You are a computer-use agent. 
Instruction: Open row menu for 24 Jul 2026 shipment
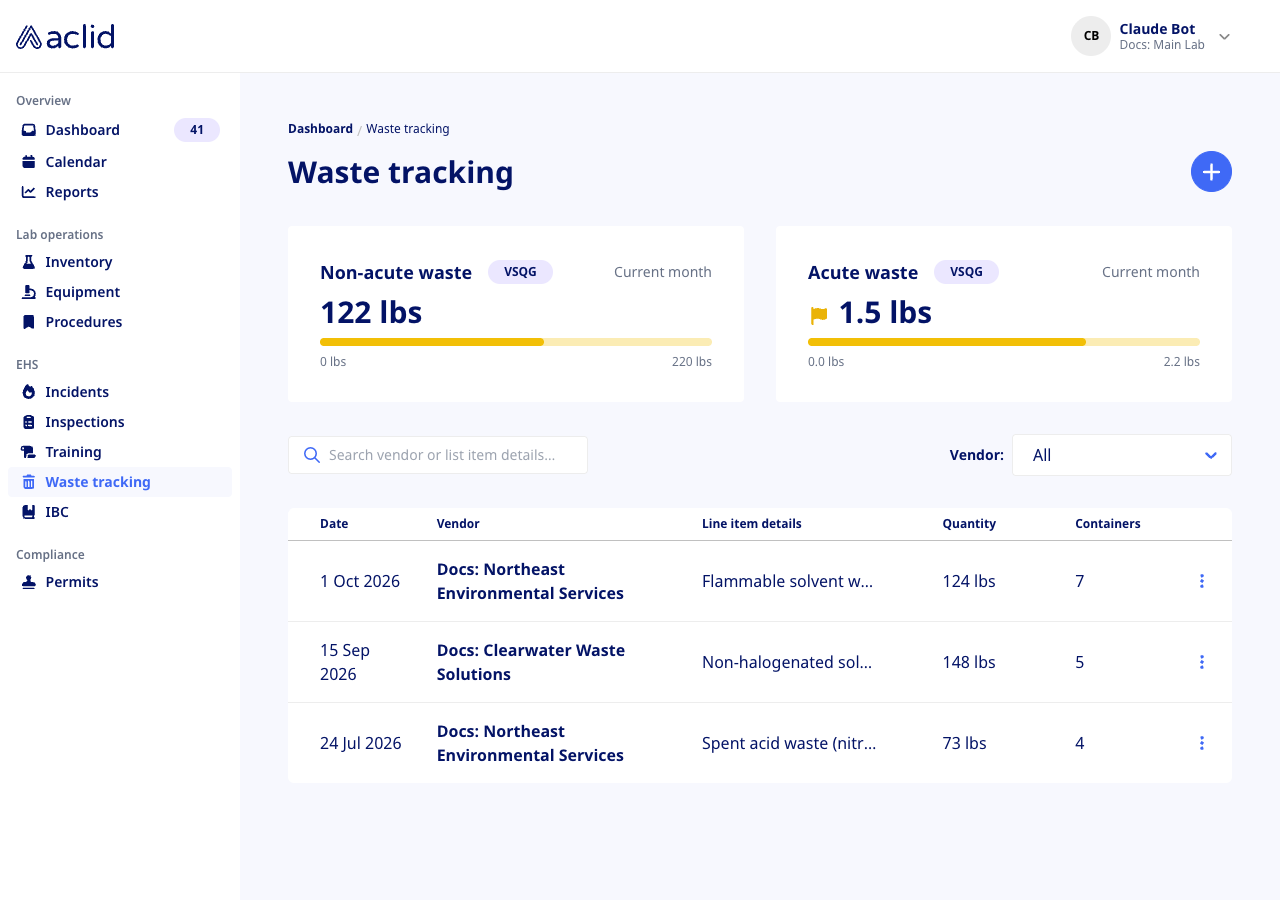1201,743
